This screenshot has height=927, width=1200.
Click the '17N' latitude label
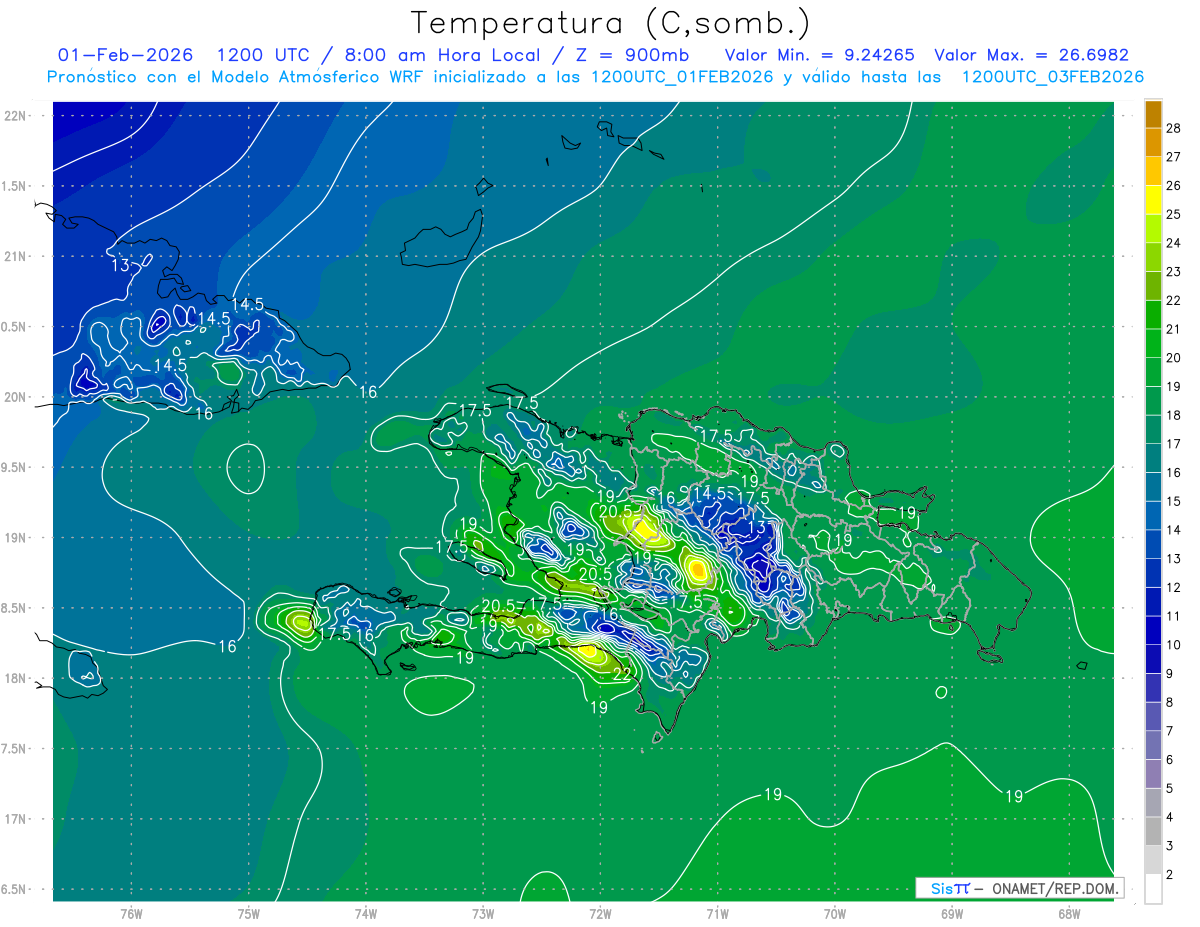[x=16, y=819]
